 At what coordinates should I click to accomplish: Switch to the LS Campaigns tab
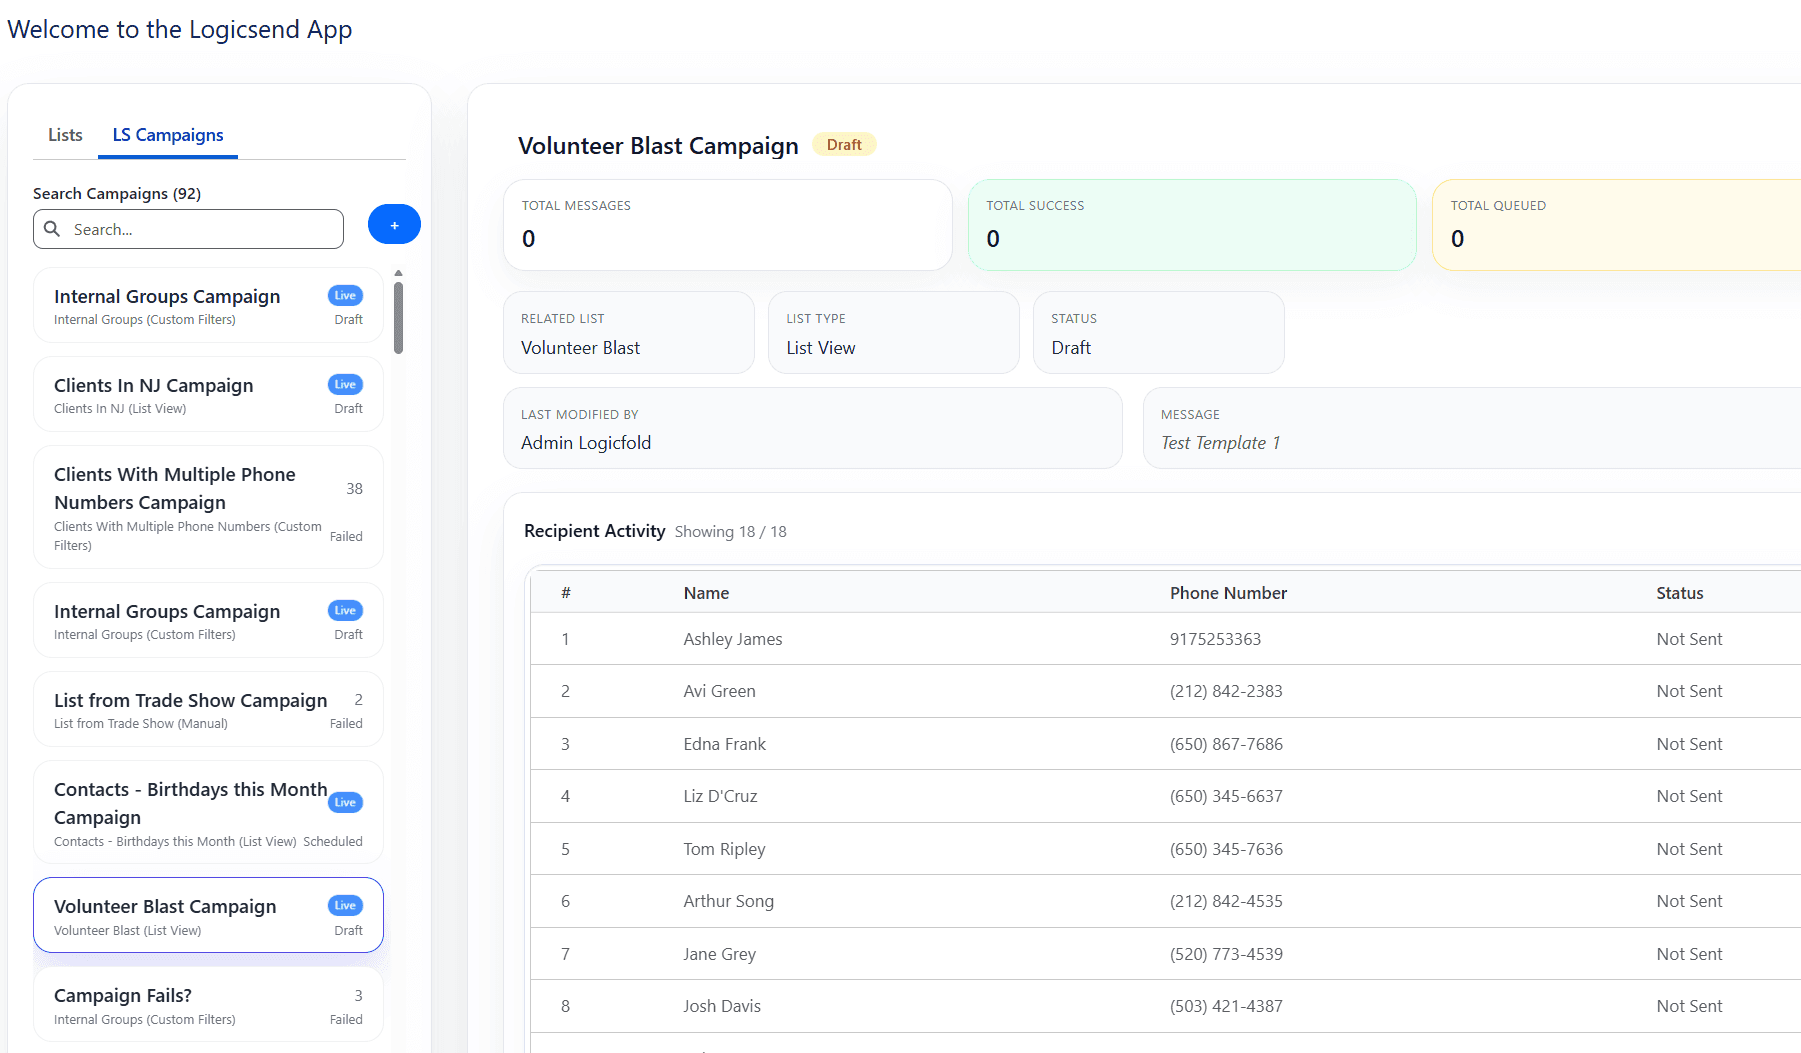coord(167,135)
